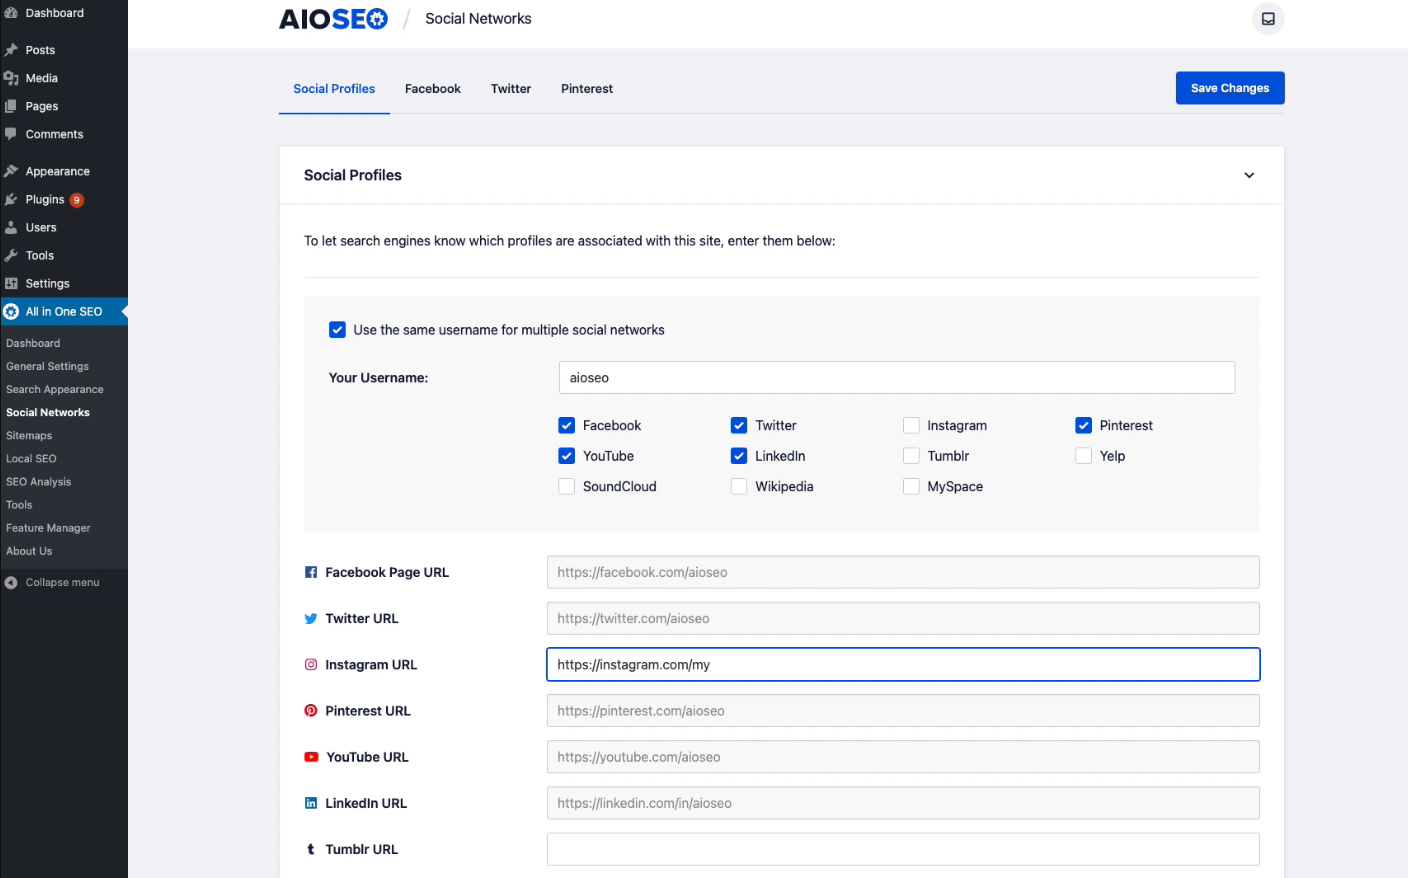Click inside the Your Username field

coord(895,377)
